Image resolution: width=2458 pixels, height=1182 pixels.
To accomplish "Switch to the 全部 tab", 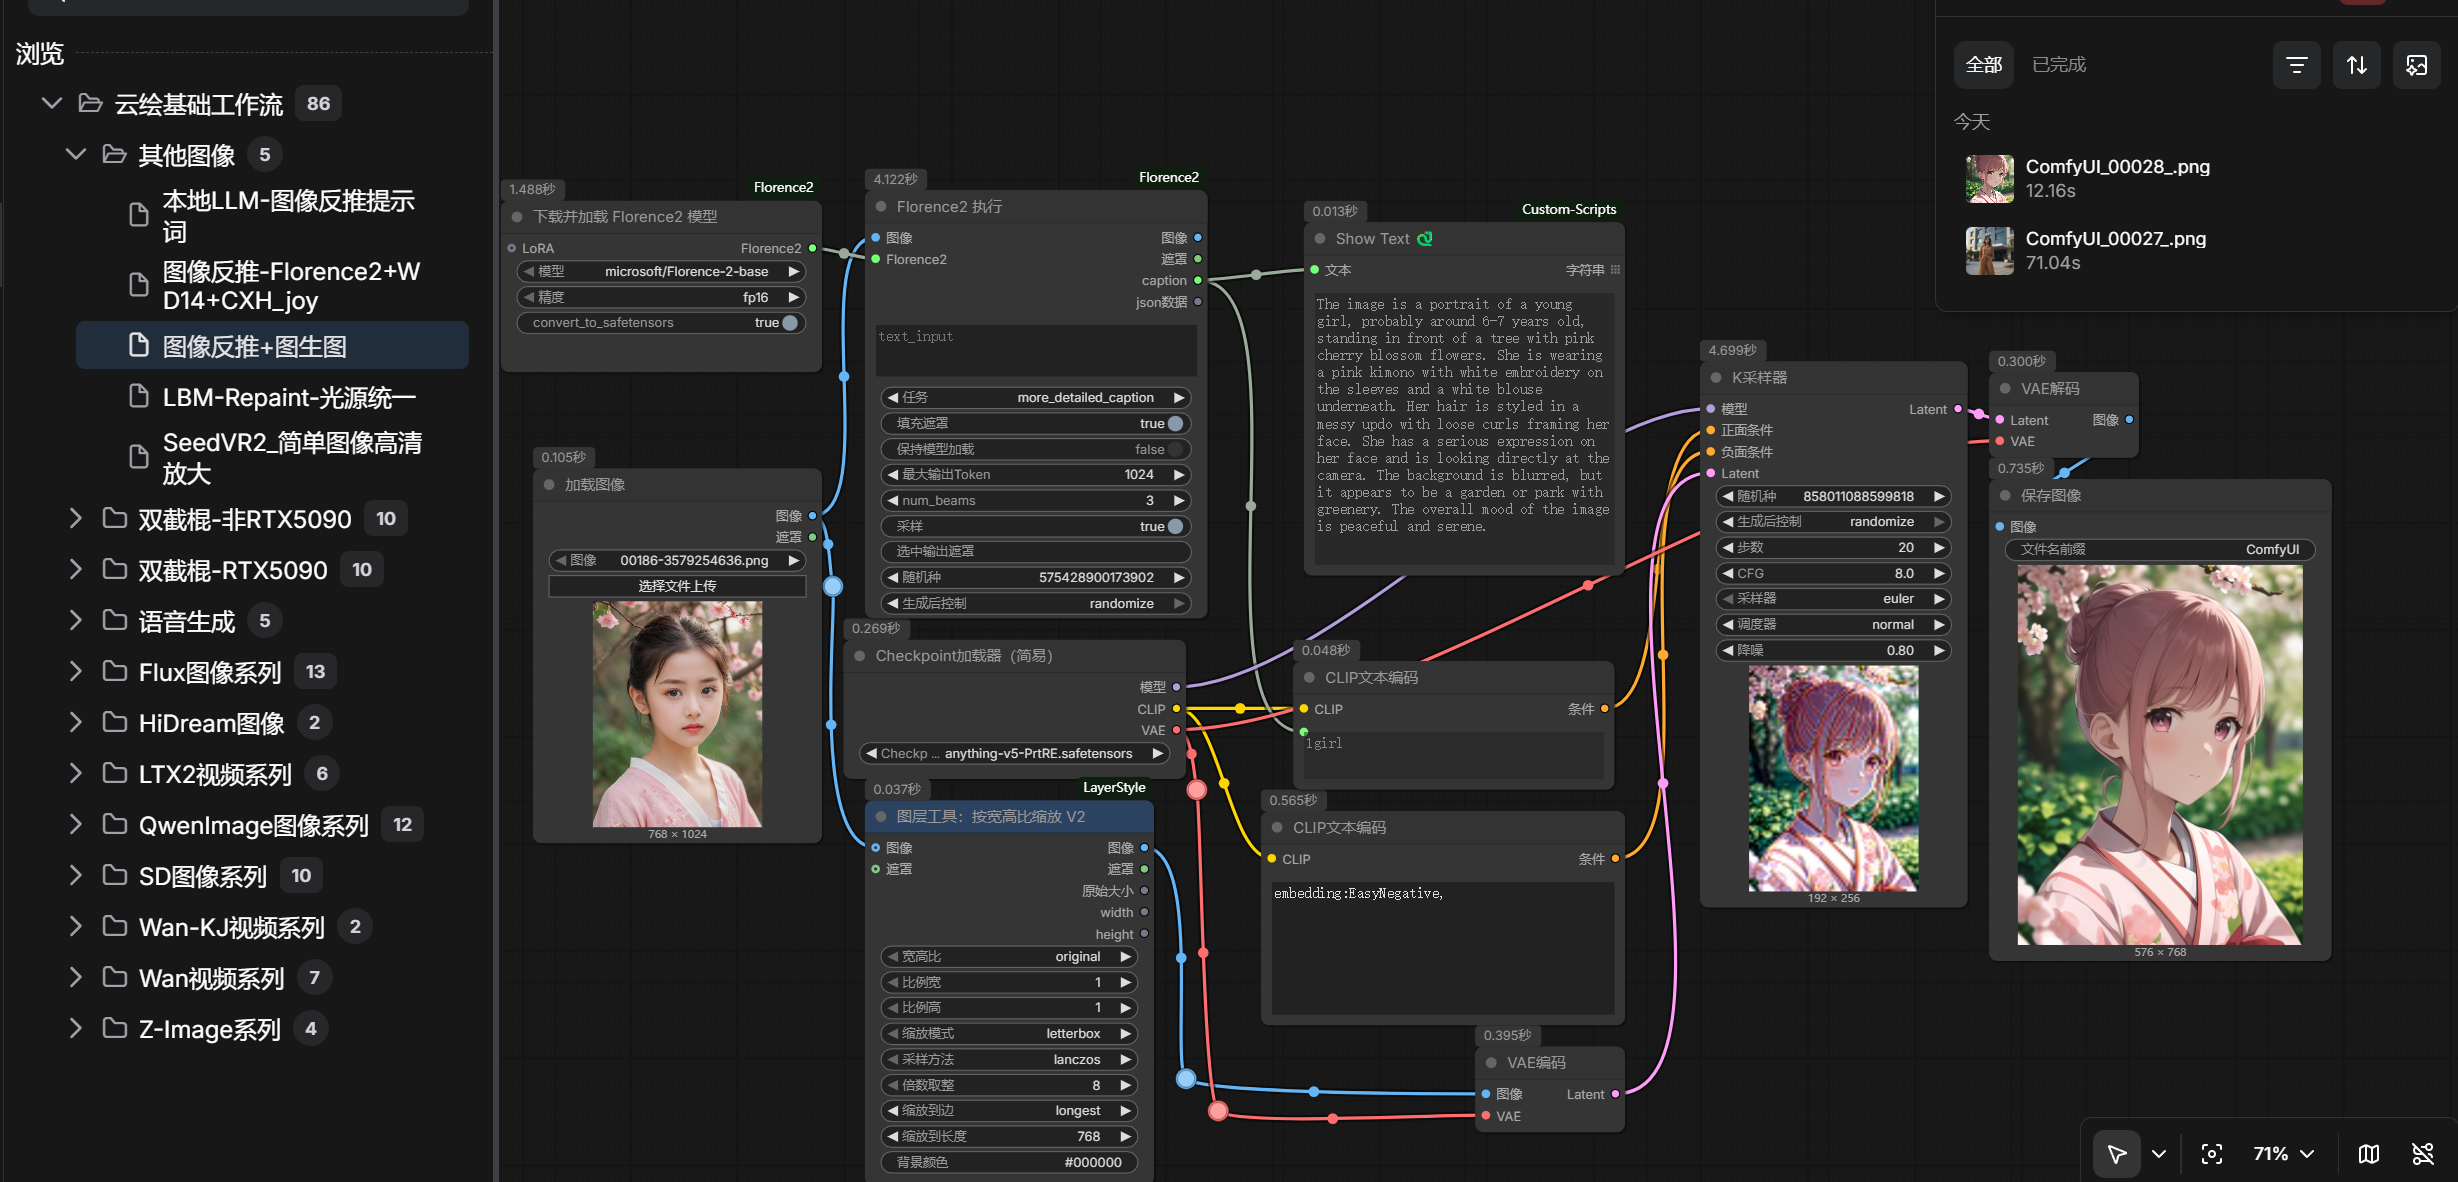I will click(1984, 65).
